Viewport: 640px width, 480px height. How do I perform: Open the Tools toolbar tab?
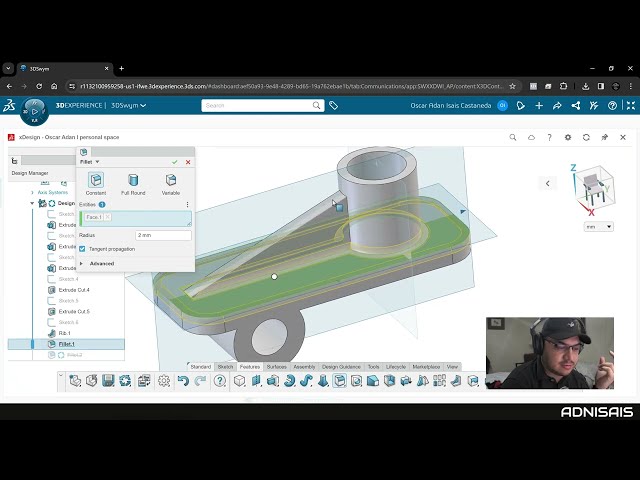pyautogui.click(x=373, y=367)
